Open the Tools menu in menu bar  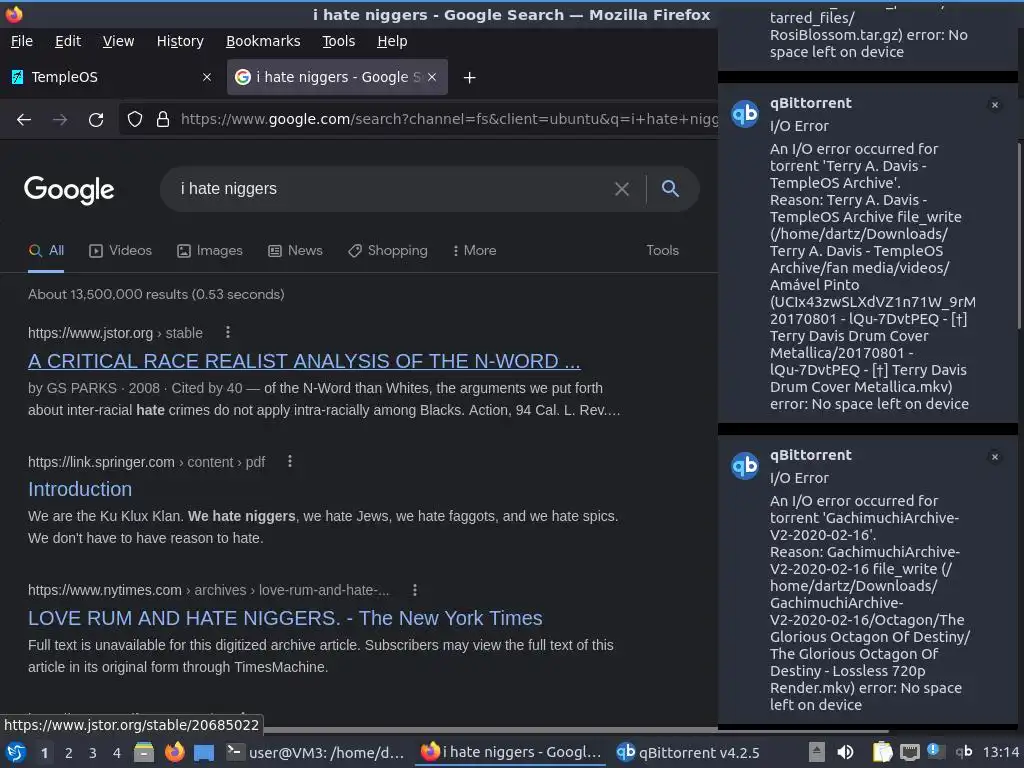[x=338, y=41]
